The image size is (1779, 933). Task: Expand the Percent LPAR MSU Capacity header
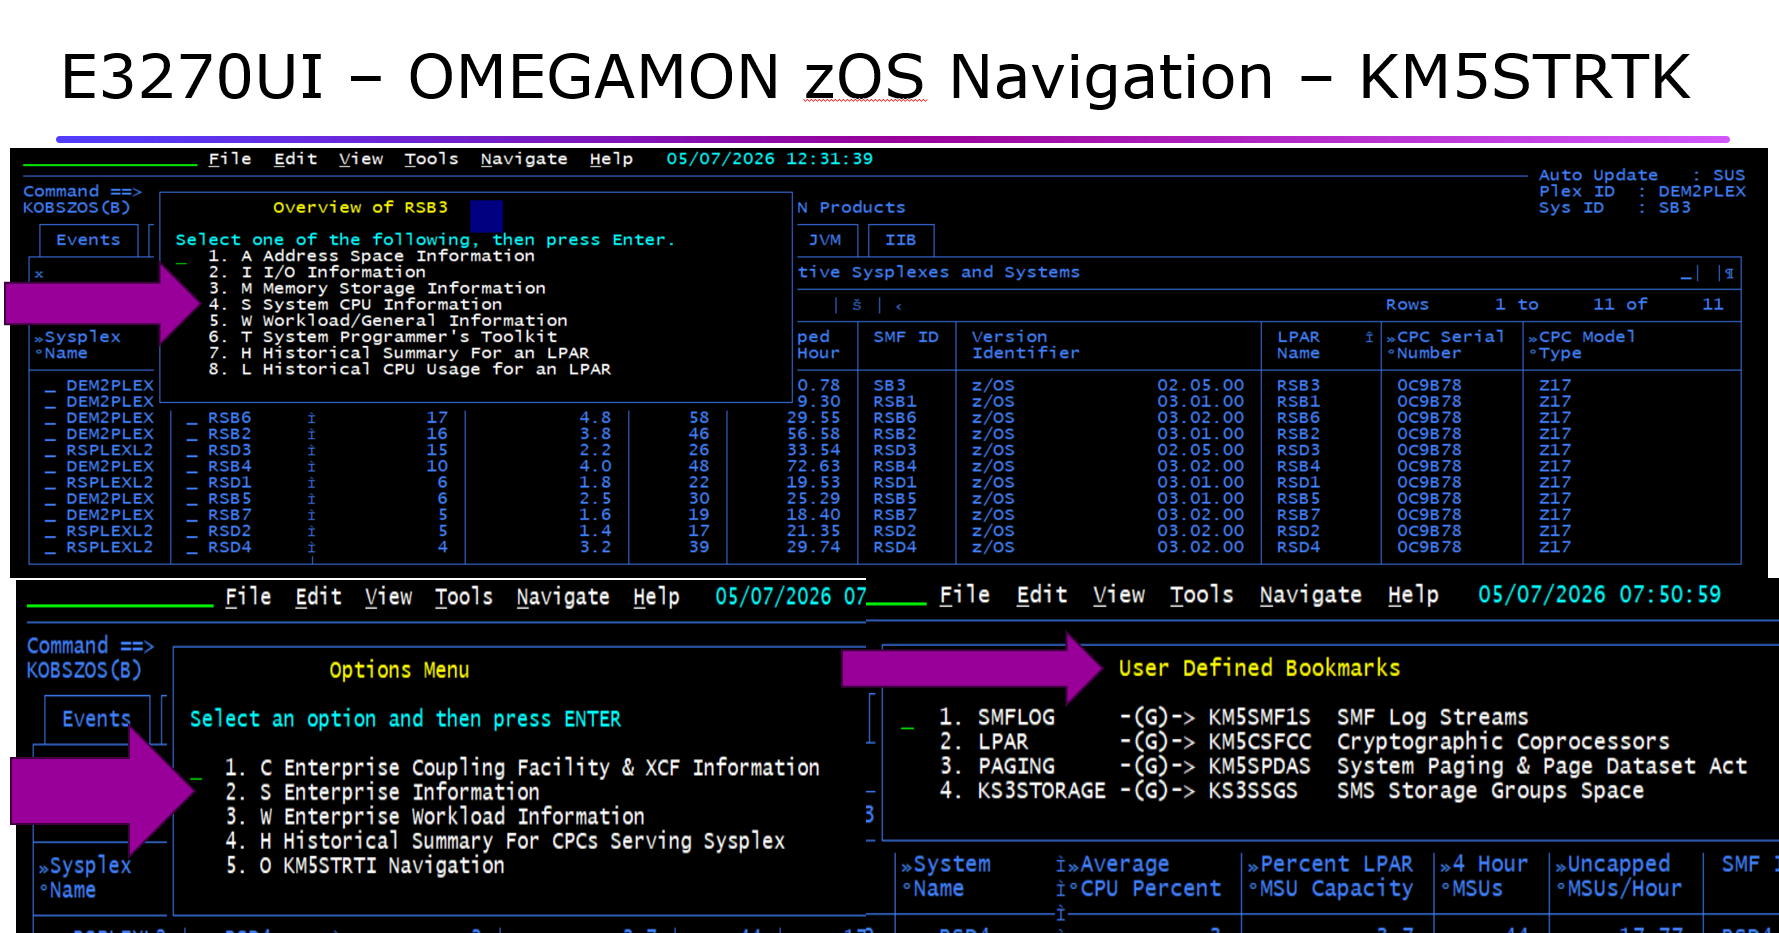pos(1253,866)
